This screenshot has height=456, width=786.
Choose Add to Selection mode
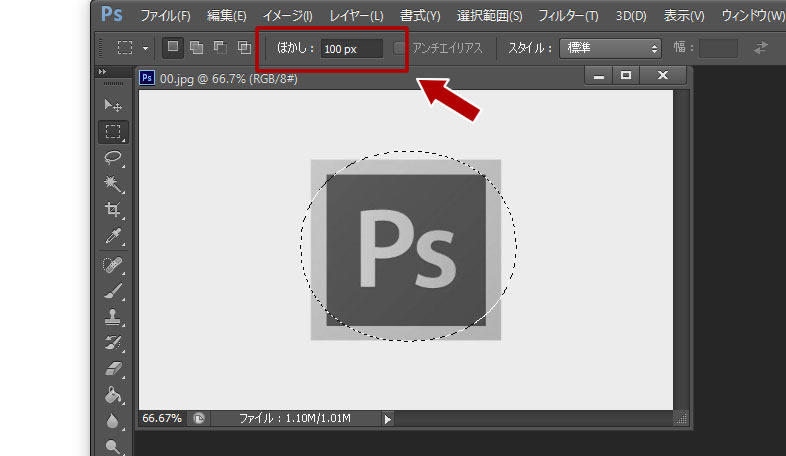pyautogui.click(x=196, y=48)
